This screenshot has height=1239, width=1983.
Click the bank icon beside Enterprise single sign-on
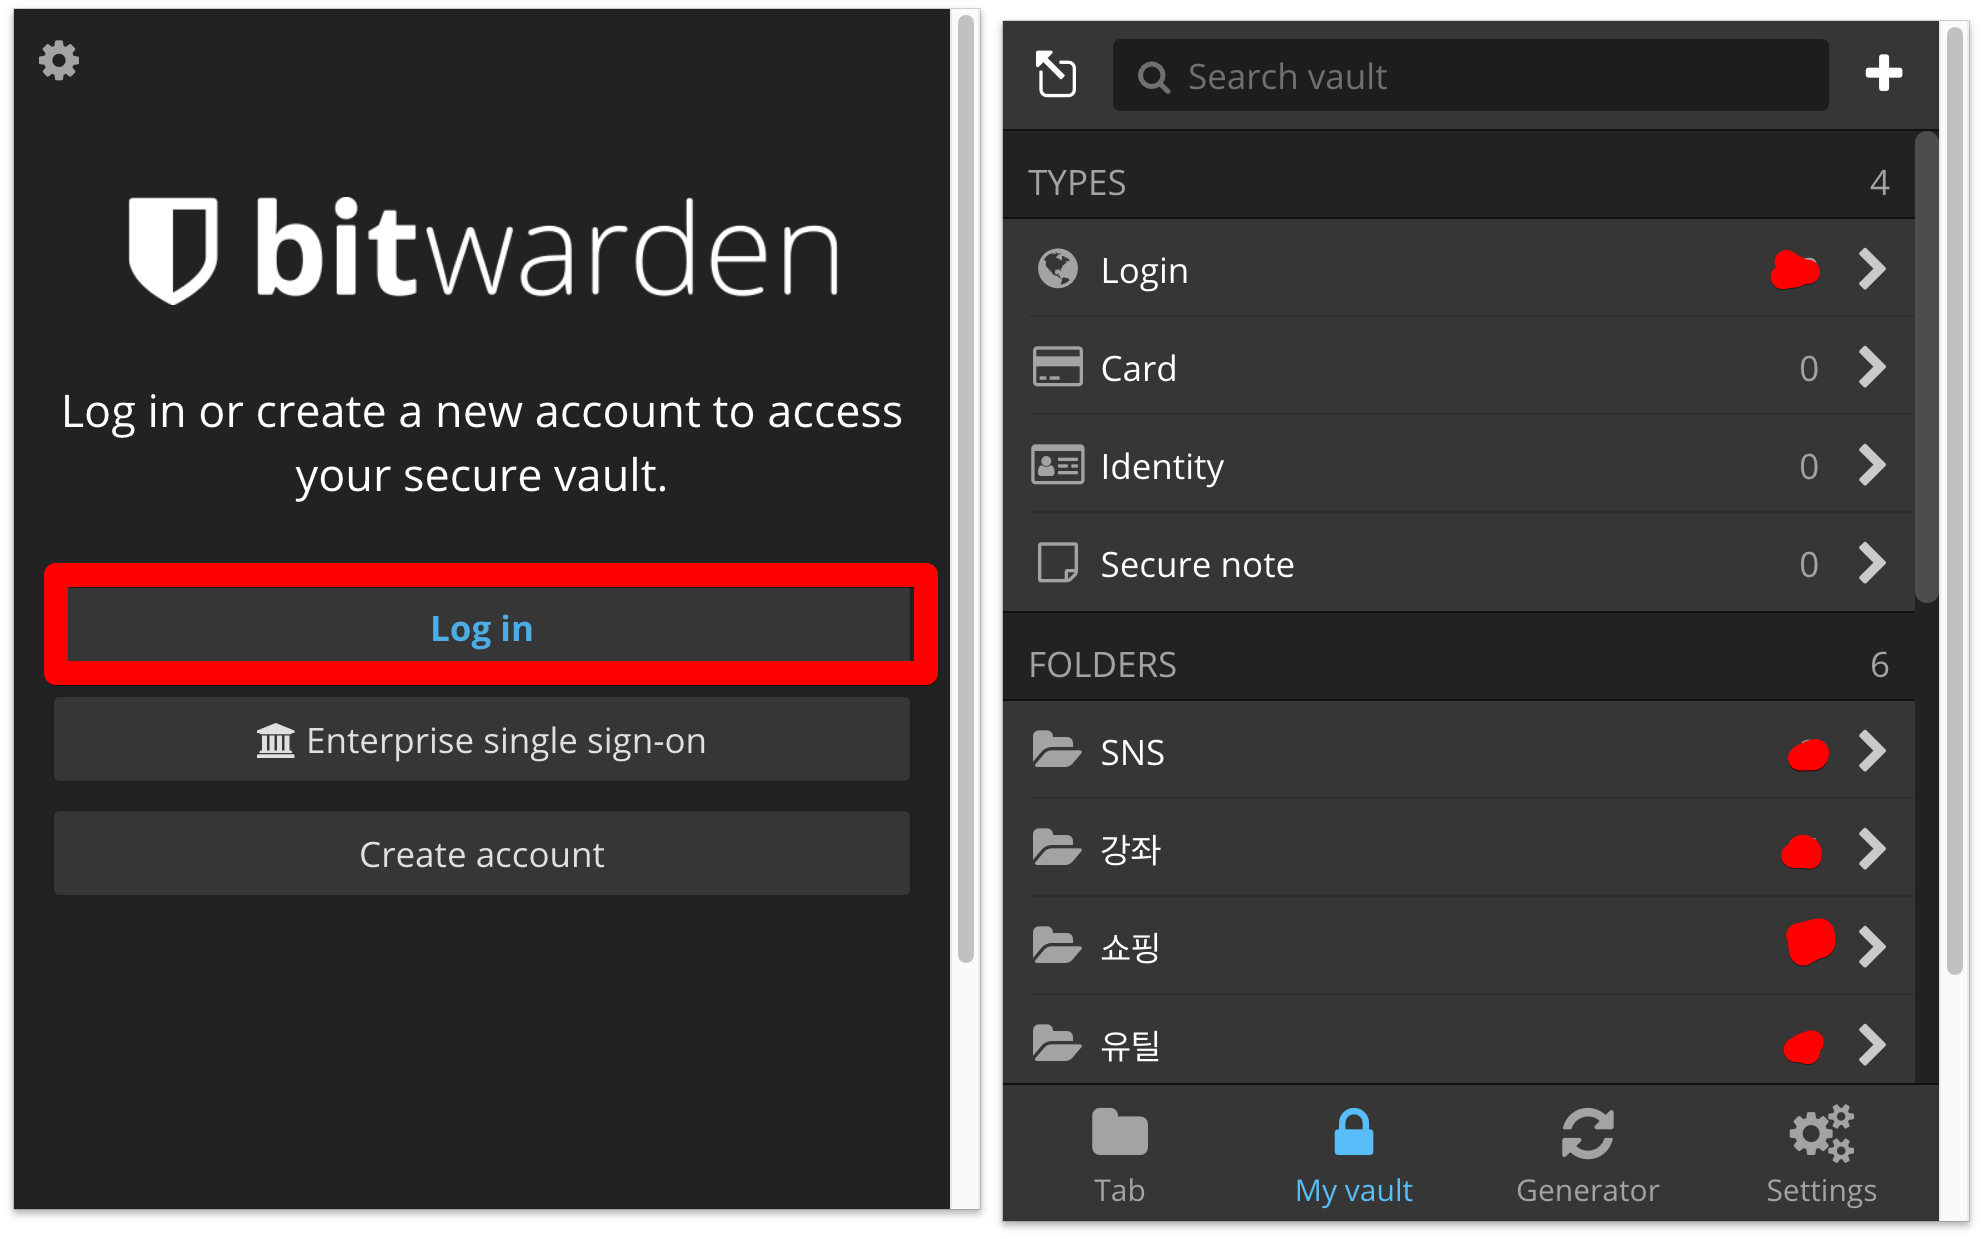[x=275, y=741]
